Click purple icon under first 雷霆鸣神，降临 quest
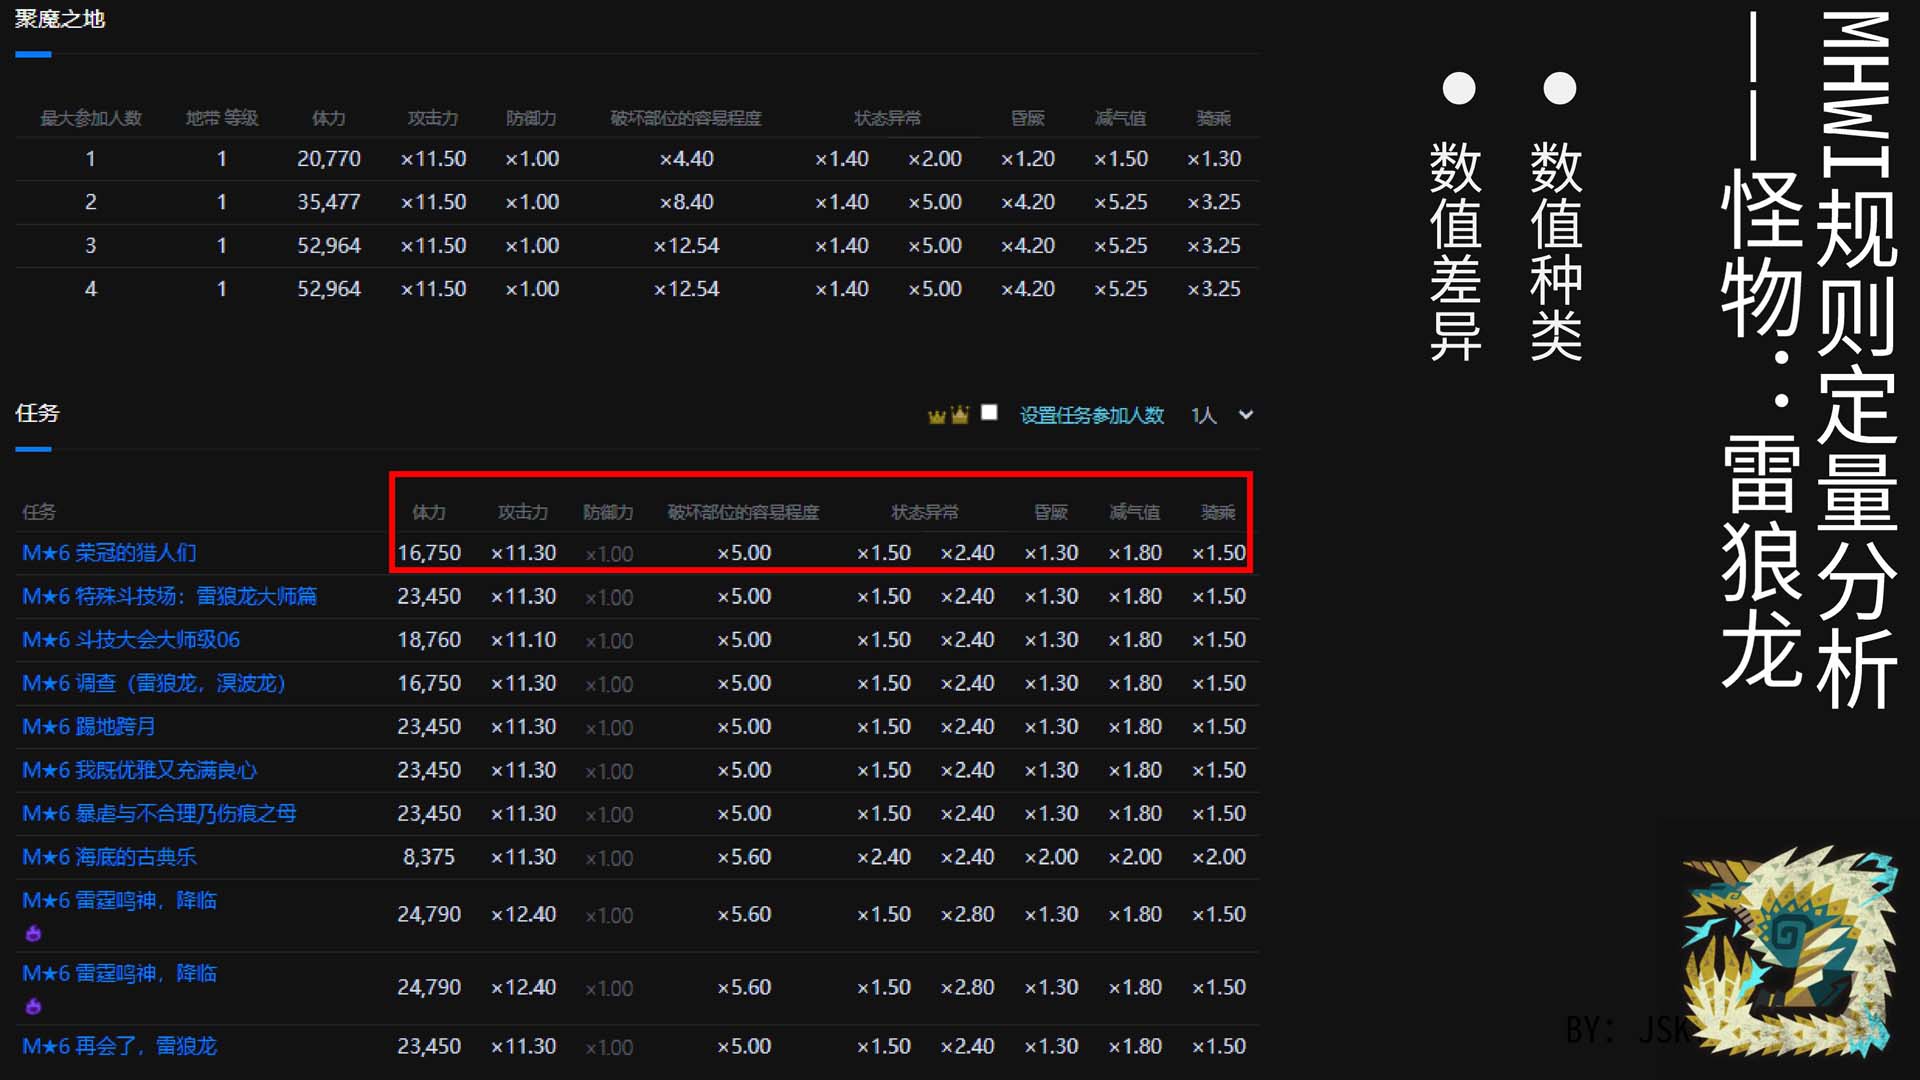 coord(33,934)
